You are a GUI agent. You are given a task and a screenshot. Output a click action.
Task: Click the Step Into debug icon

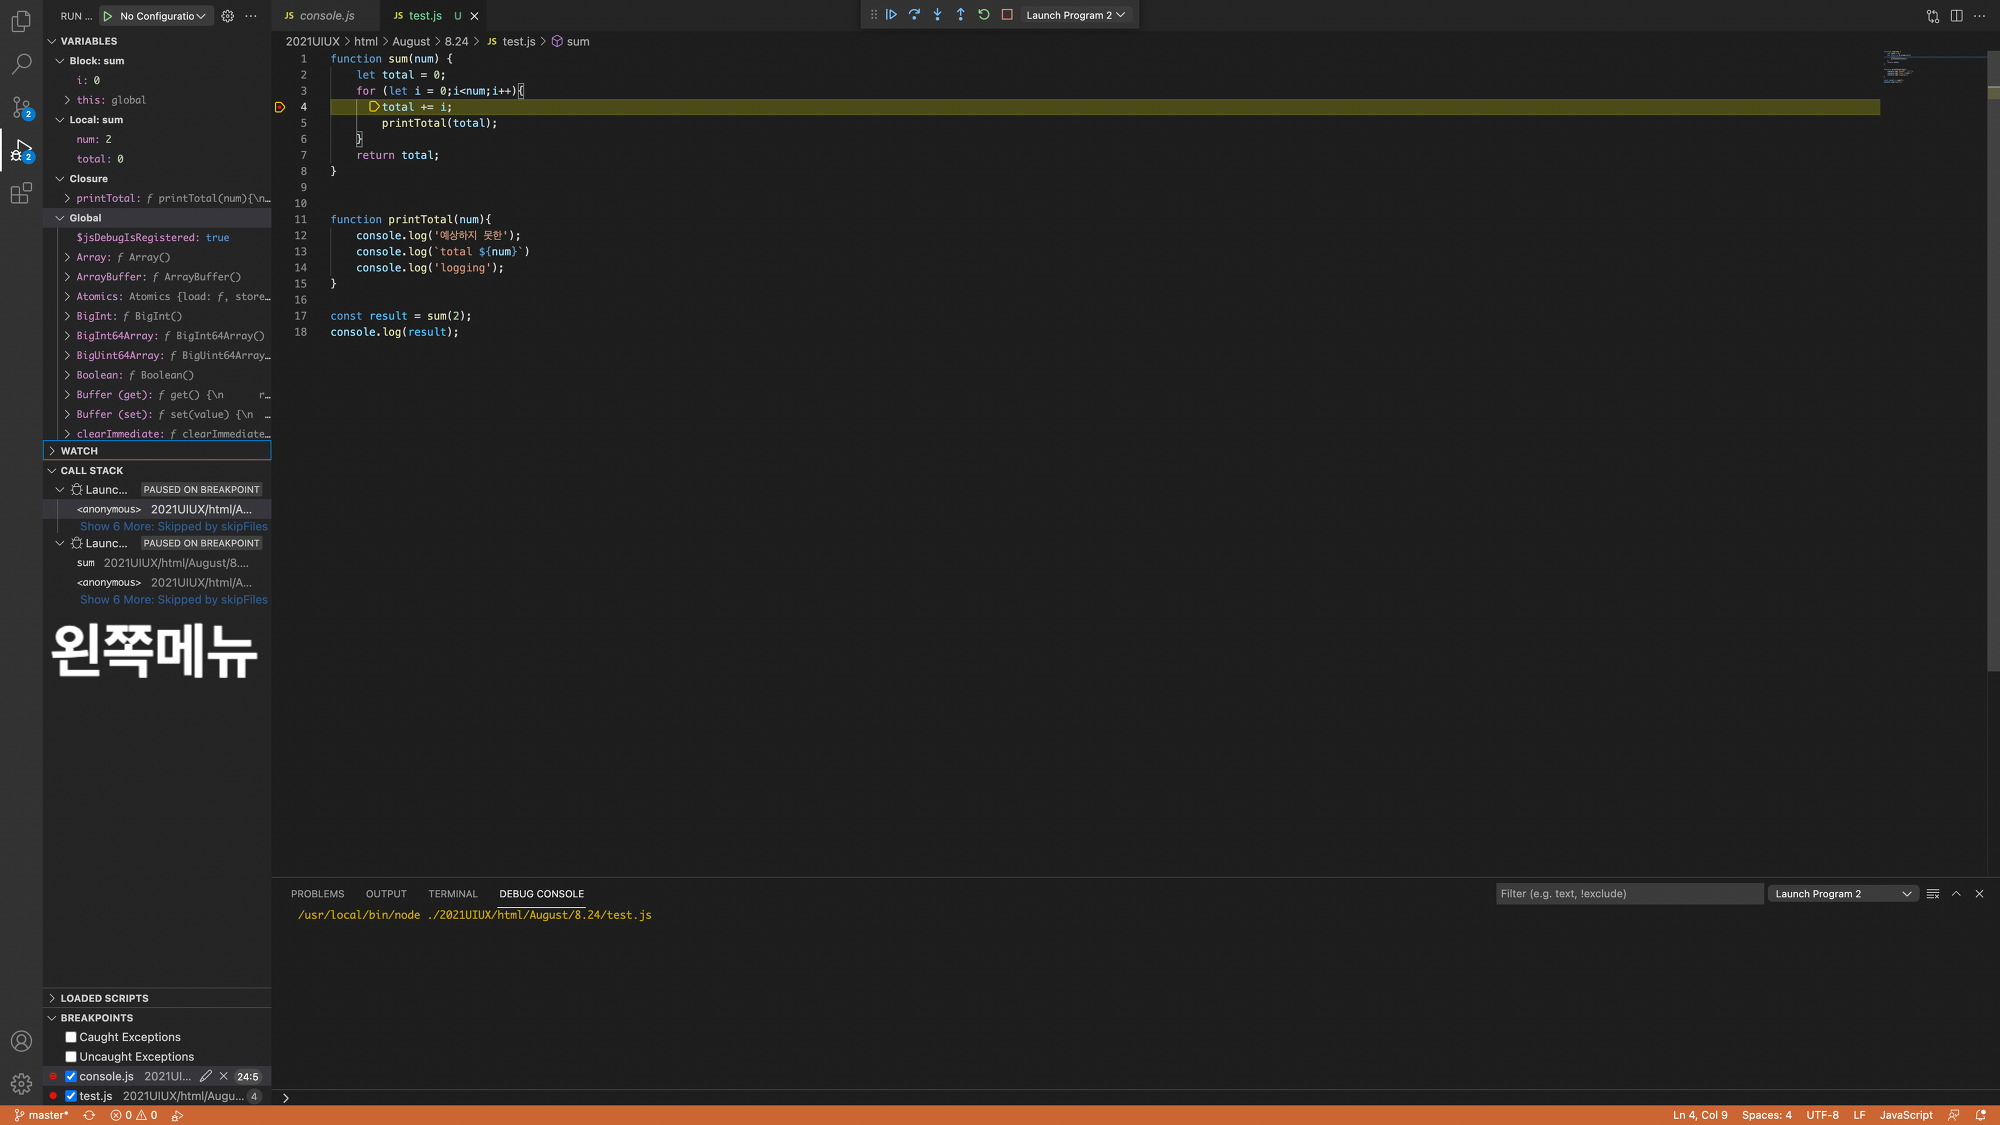tap(937, 15)
